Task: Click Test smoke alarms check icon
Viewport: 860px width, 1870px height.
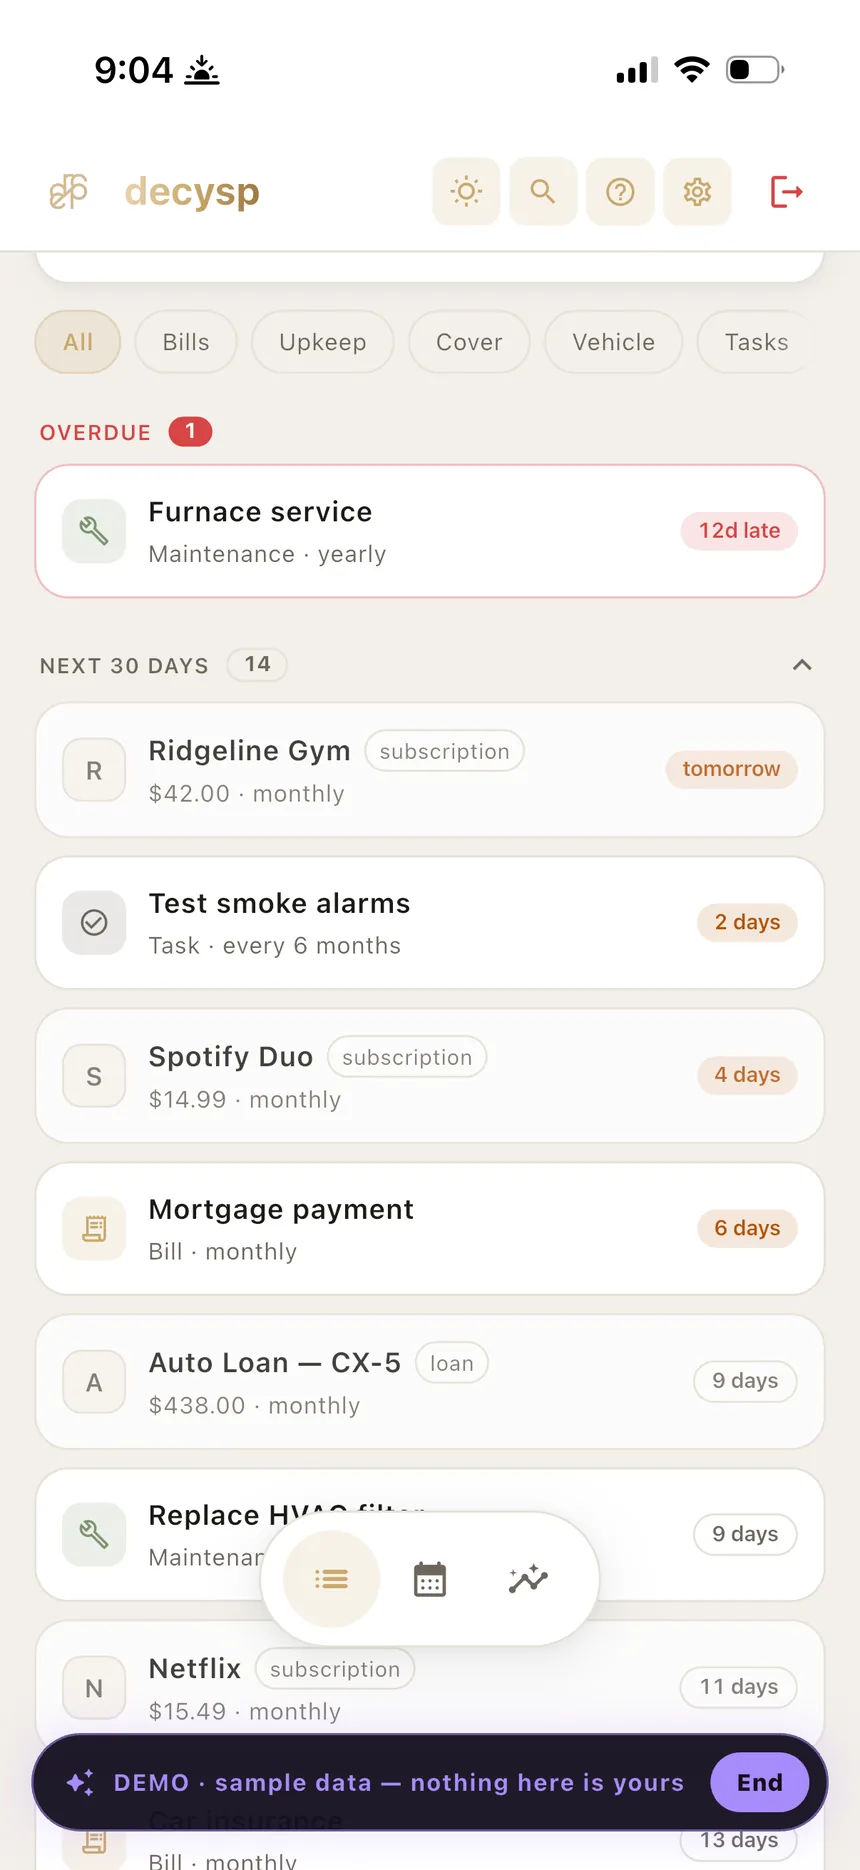Action: pos(94,922)
